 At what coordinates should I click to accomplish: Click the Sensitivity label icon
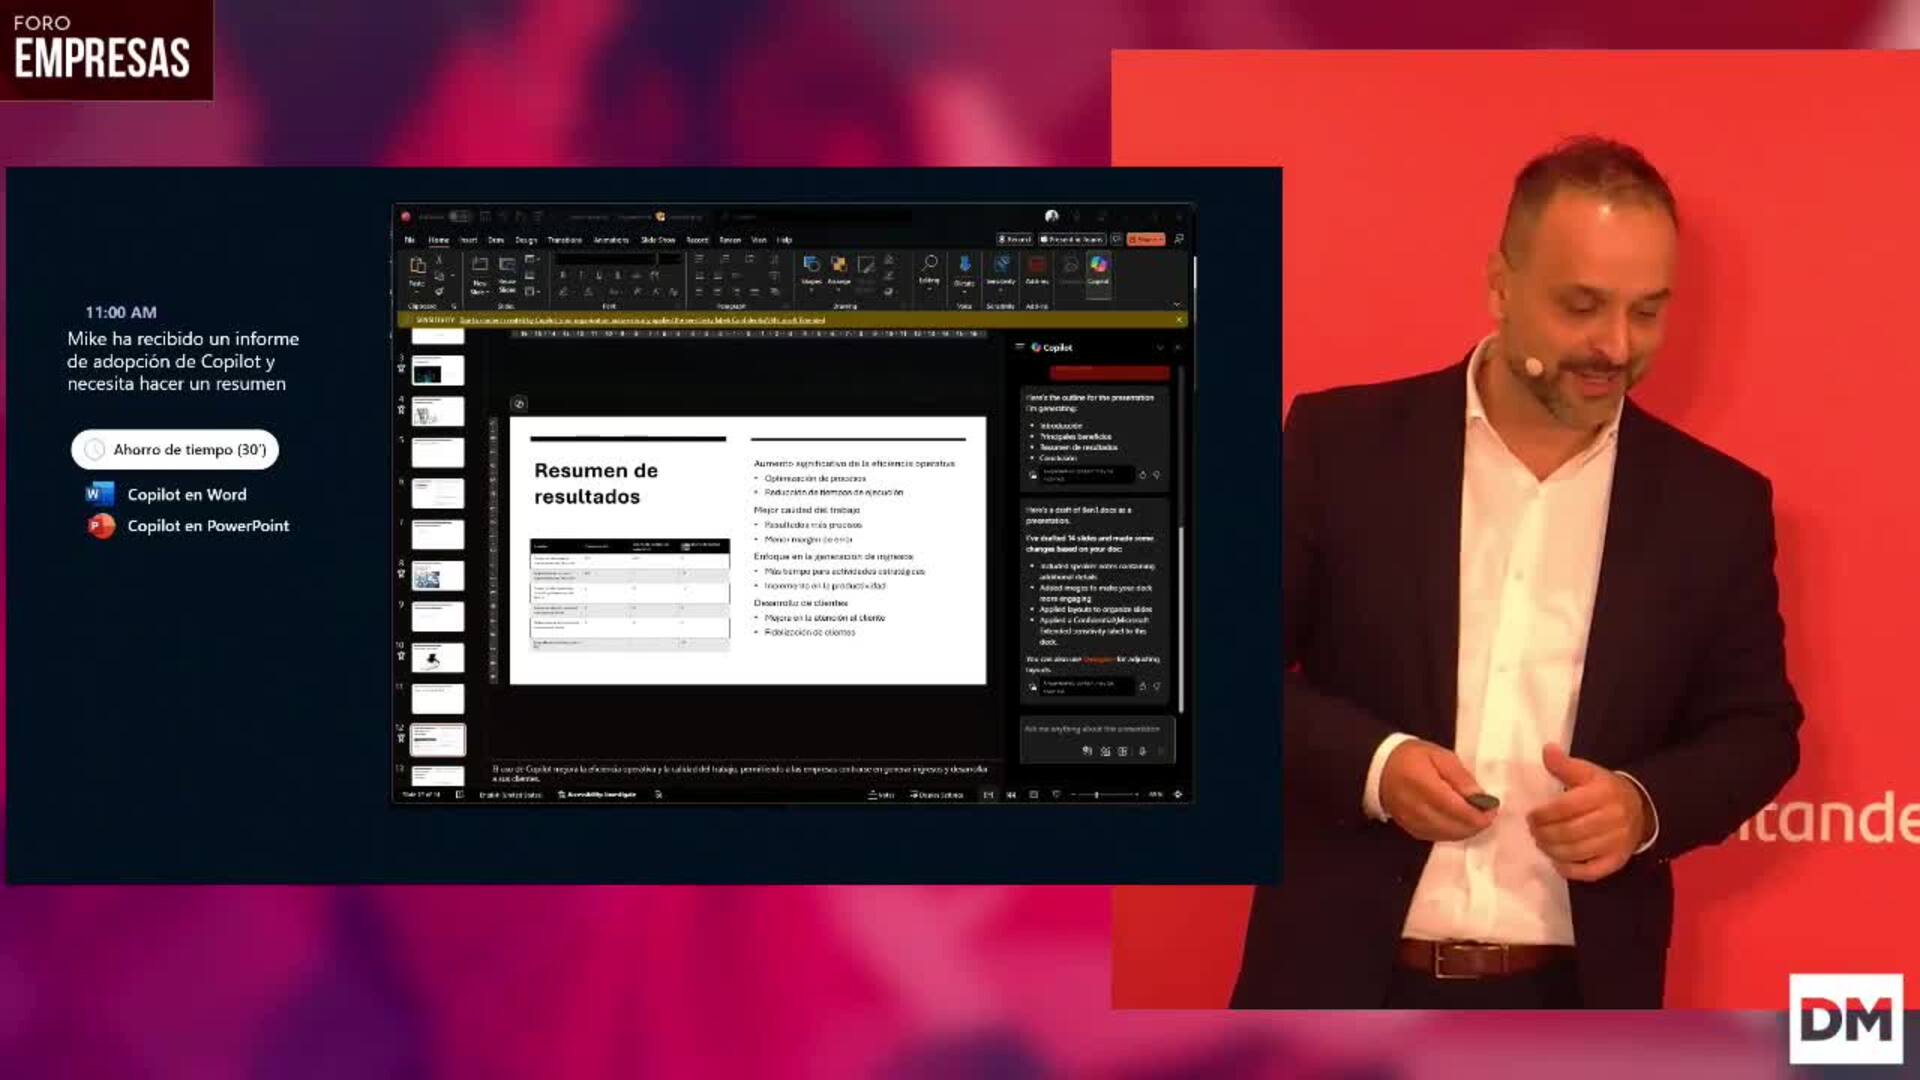pyautogui.click(x=1000, y=264)
